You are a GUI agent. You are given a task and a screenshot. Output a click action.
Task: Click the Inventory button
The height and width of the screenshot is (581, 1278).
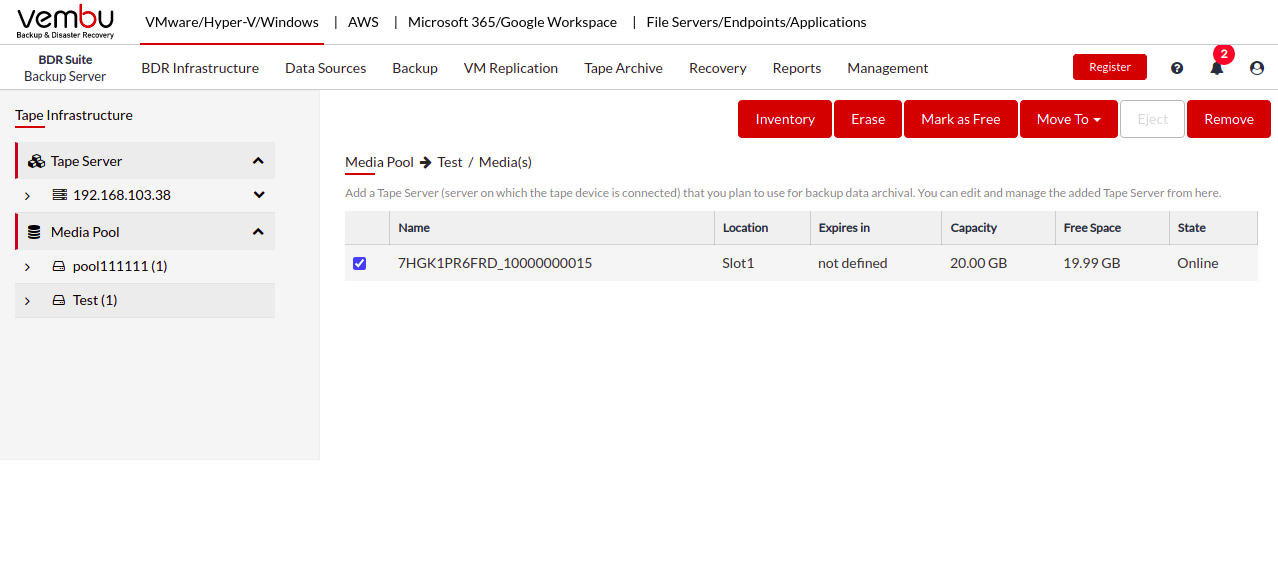coord(785,119)
